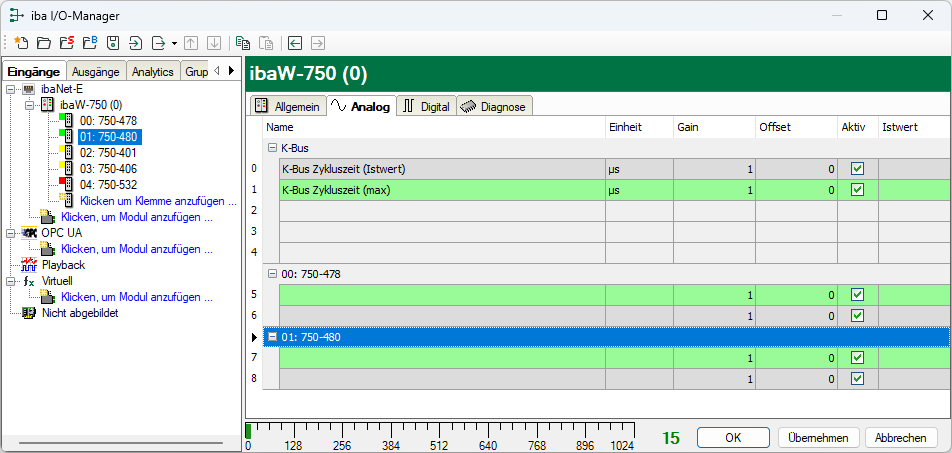Screen dimensions: 952x453
Task: Click the Abbrechen button
Action: point(901,437)
